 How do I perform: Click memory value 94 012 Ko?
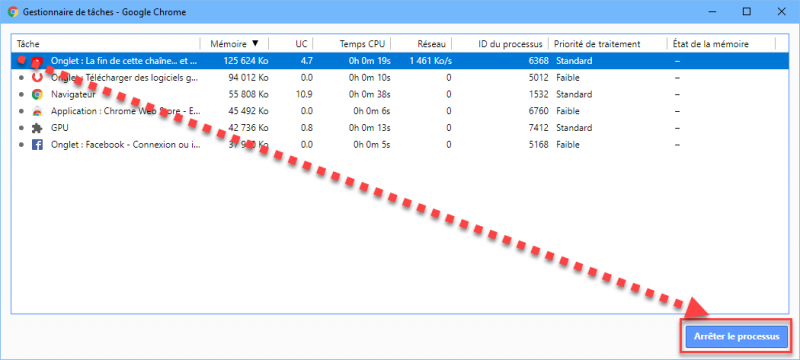pyautogui.click(x=247, y=78)
